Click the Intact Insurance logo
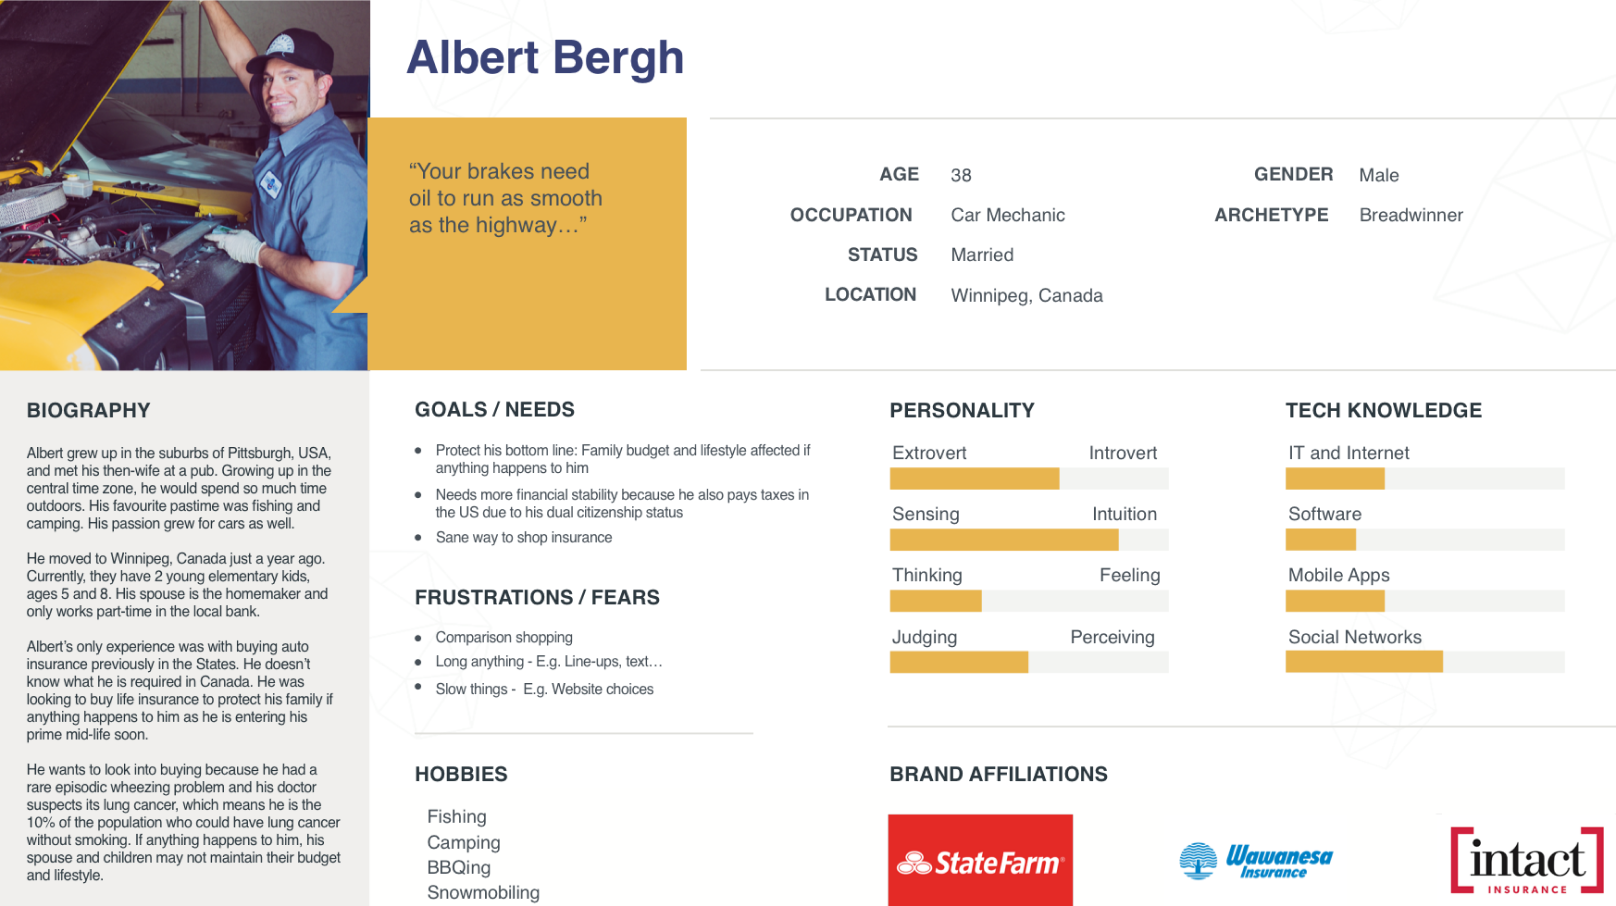This screenshot has width=1616, height=906. (x=1527, y=860)
